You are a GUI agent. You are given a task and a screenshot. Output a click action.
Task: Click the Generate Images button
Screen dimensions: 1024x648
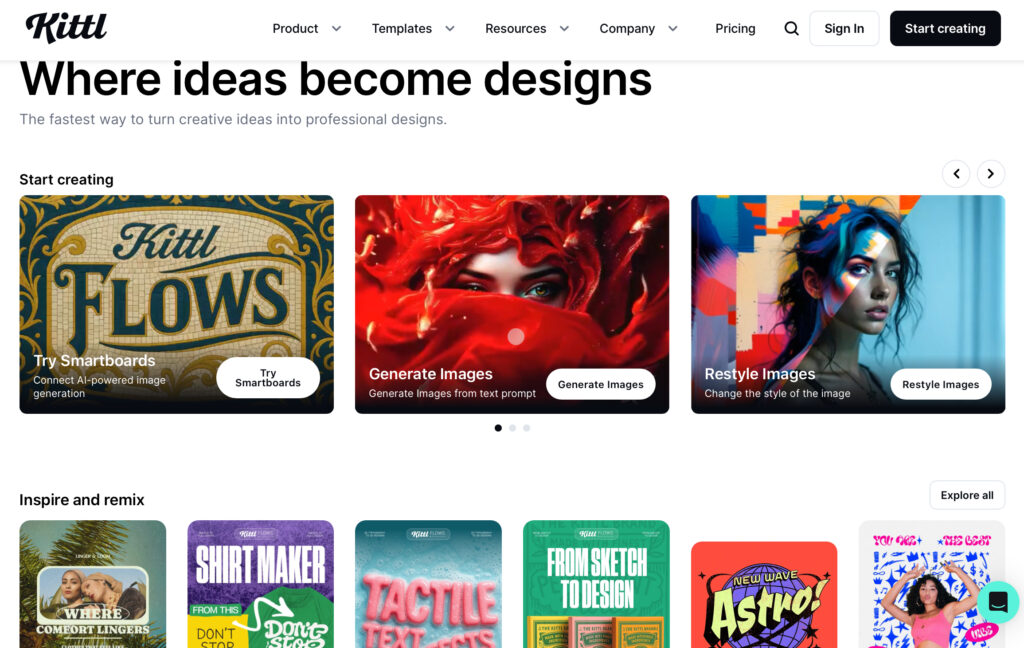601,384
